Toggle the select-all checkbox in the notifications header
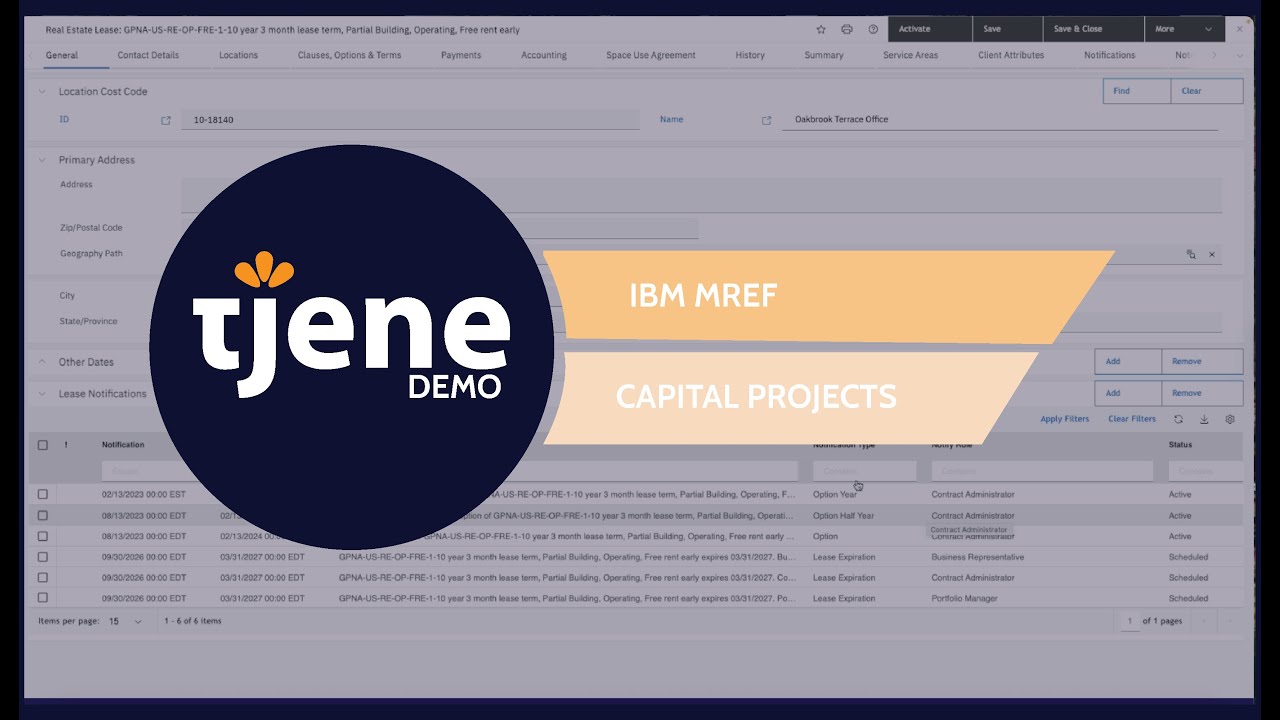This screenshot has height=720, width=1280. [43, 445]
